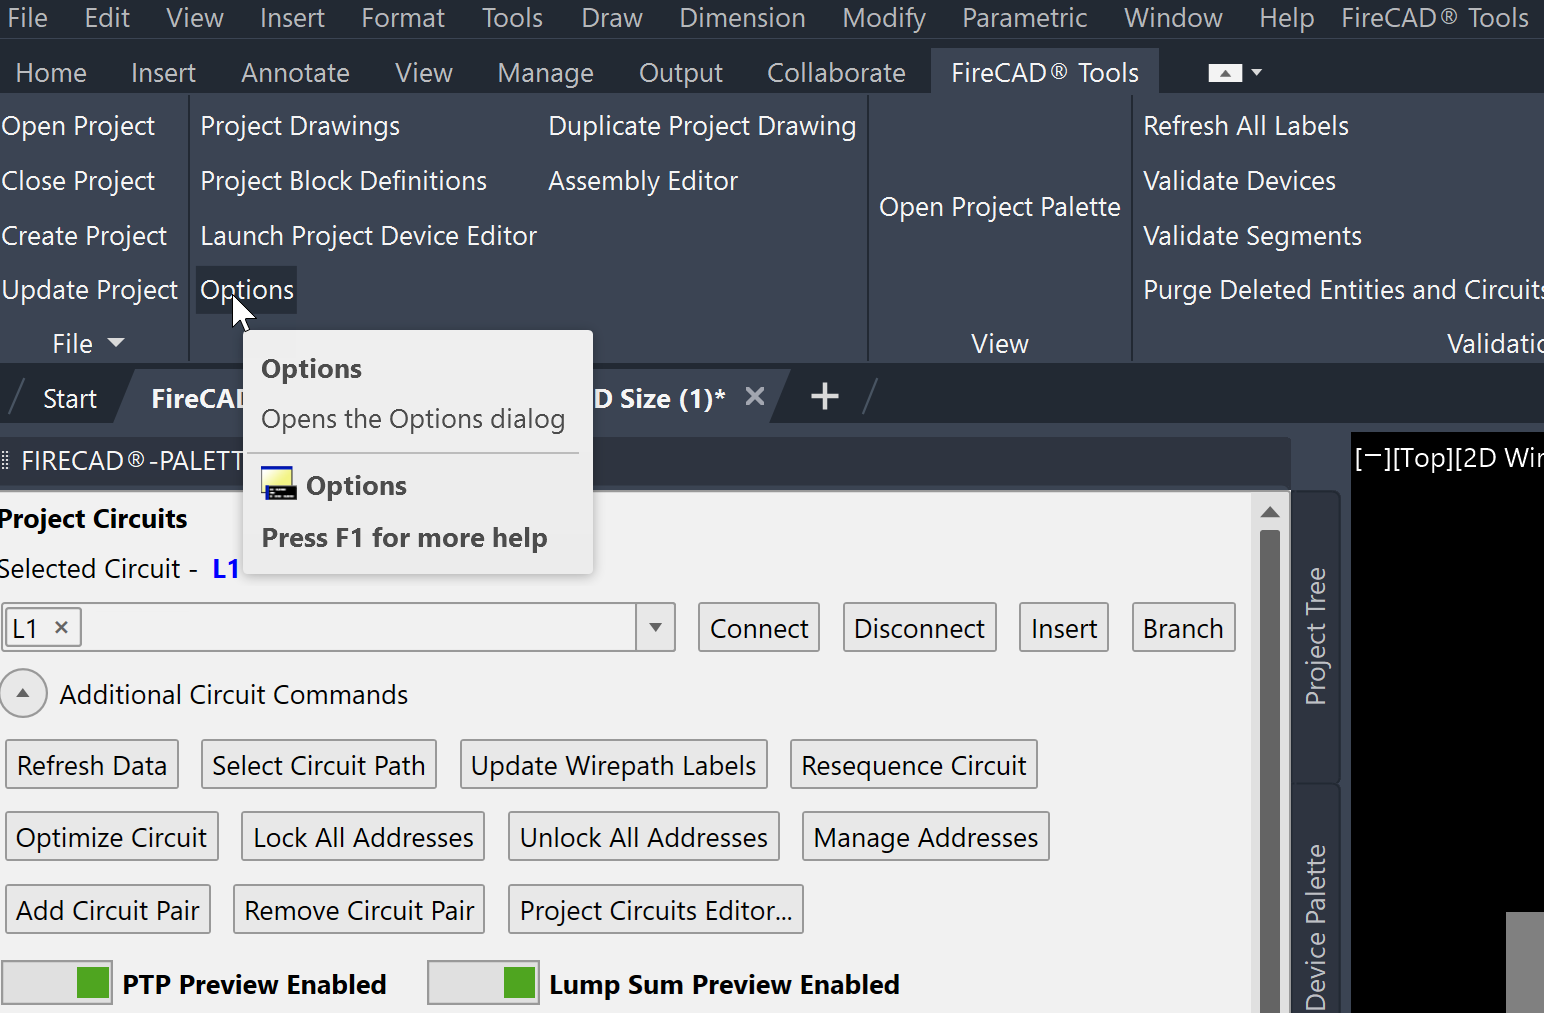The width and height of the screenshot is (1544, 1013).
Task: Click Resequence Circuit button
Action: click(x=914, y=764)
